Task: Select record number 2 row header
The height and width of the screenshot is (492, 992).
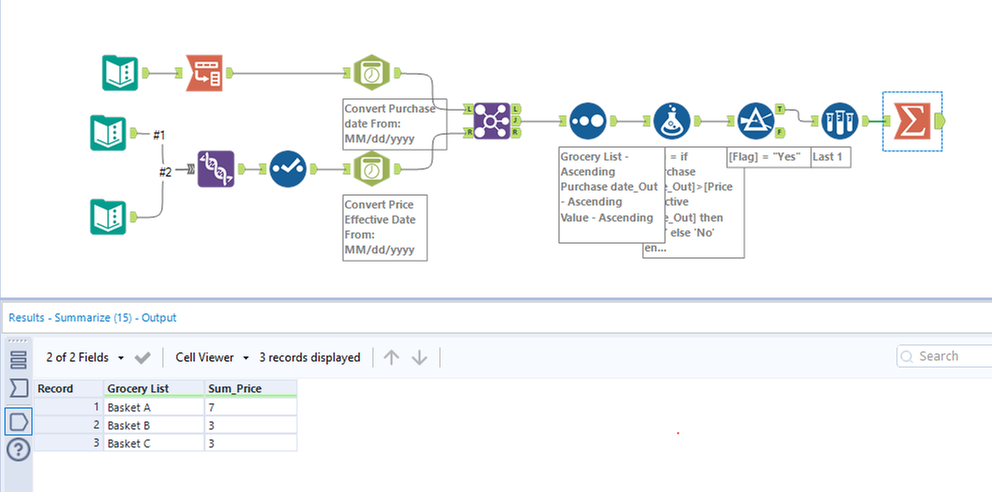Action: (x=68, y=425)
